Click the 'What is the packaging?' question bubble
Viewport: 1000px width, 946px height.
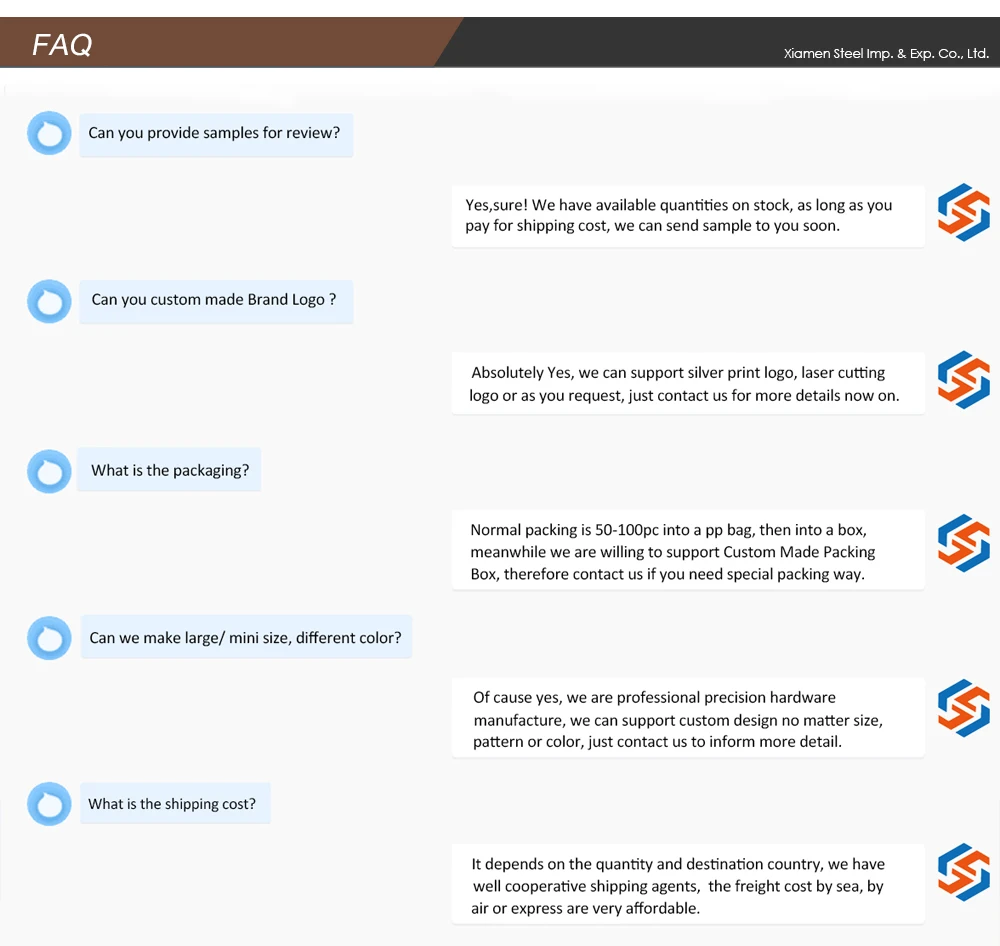click(170, 470)
